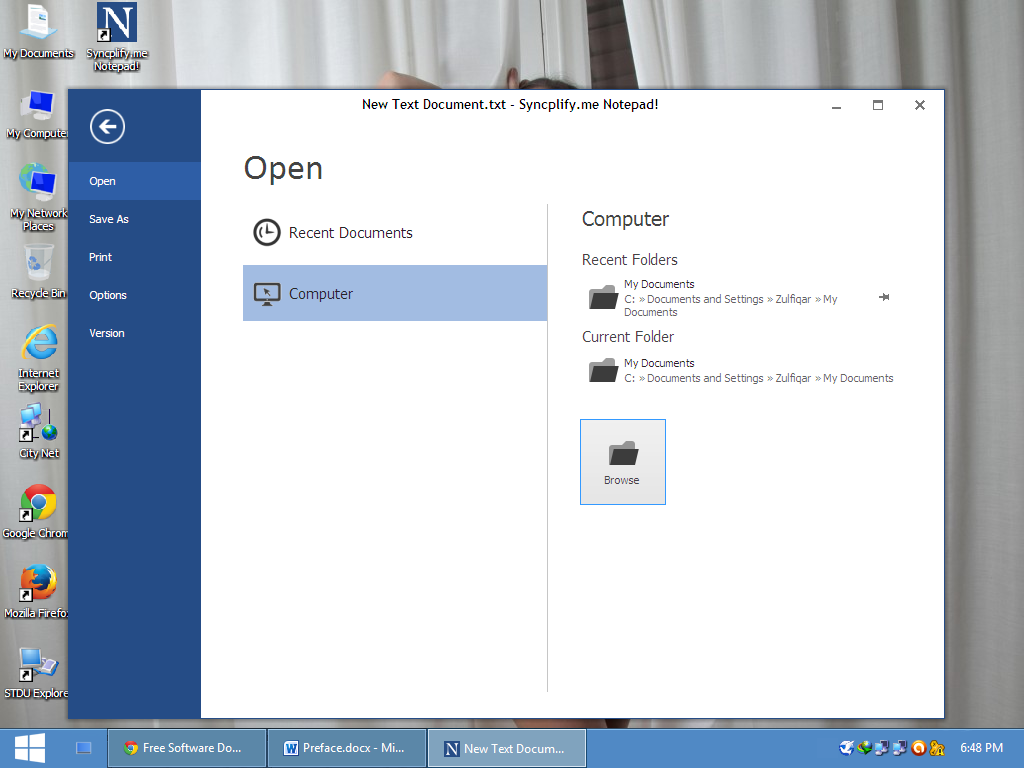Select My Computer desktop icon

[x=38, y=115]
